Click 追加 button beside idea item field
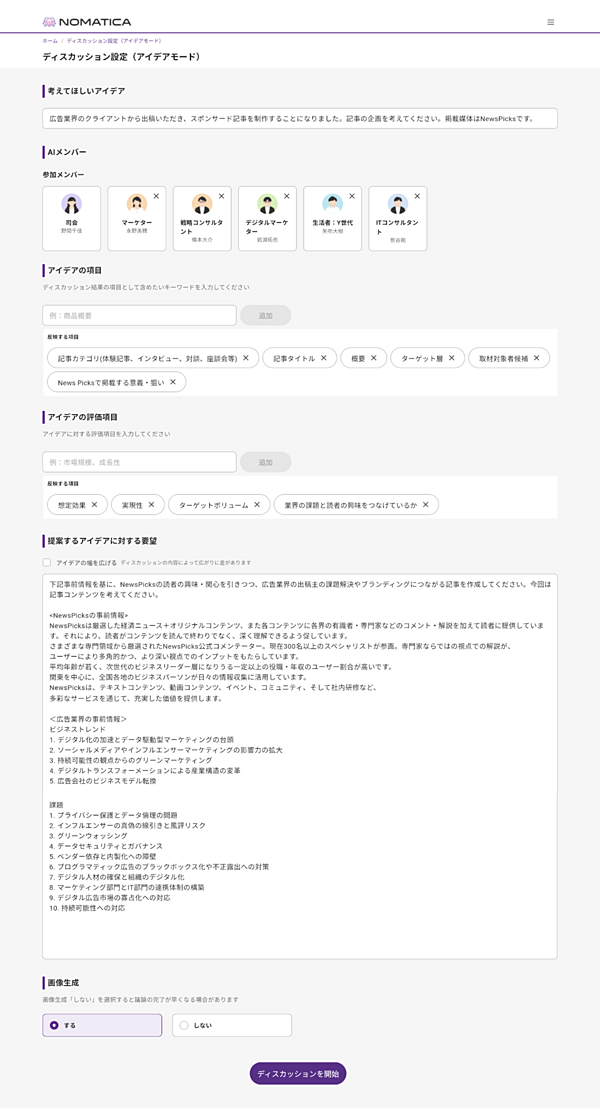The image size is (600, 1120). [265, 315]
